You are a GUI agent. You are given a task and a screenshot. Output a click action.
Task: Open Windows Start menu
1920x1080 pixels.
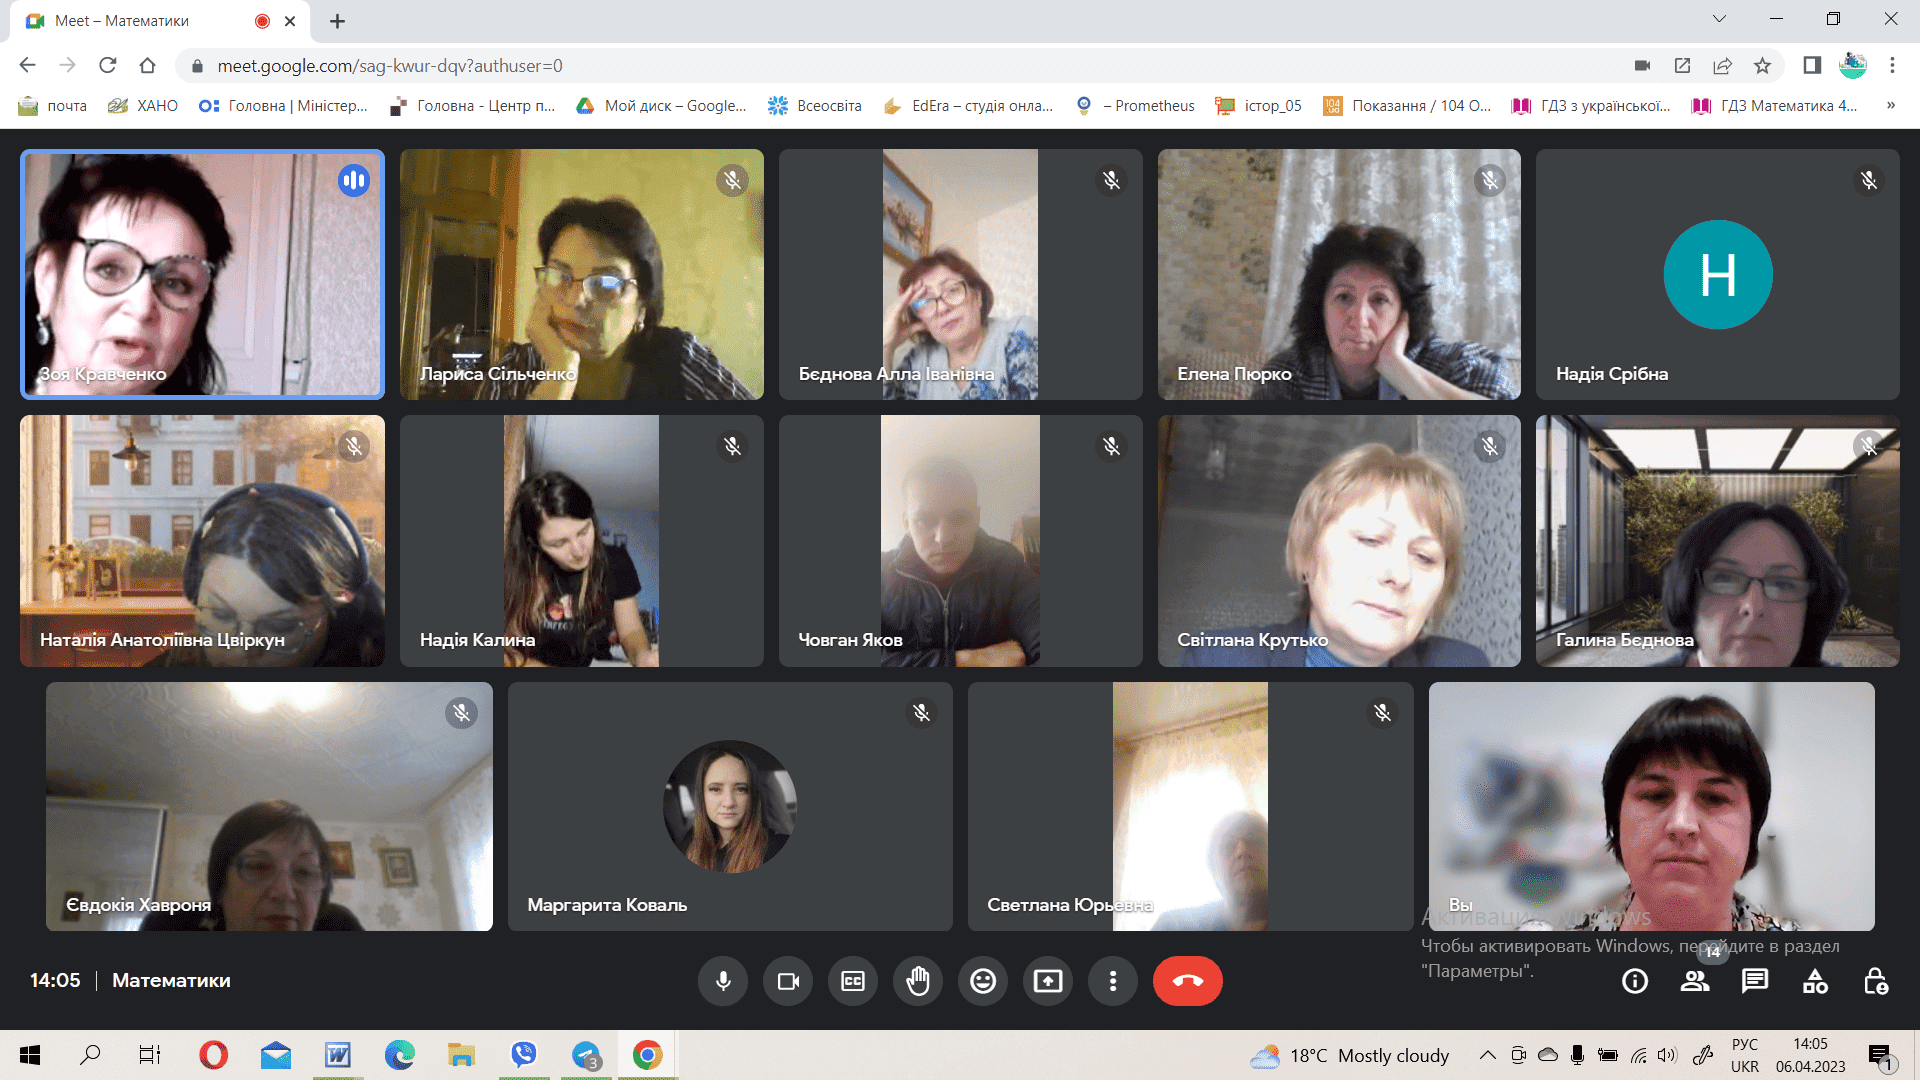(30, 1055)
